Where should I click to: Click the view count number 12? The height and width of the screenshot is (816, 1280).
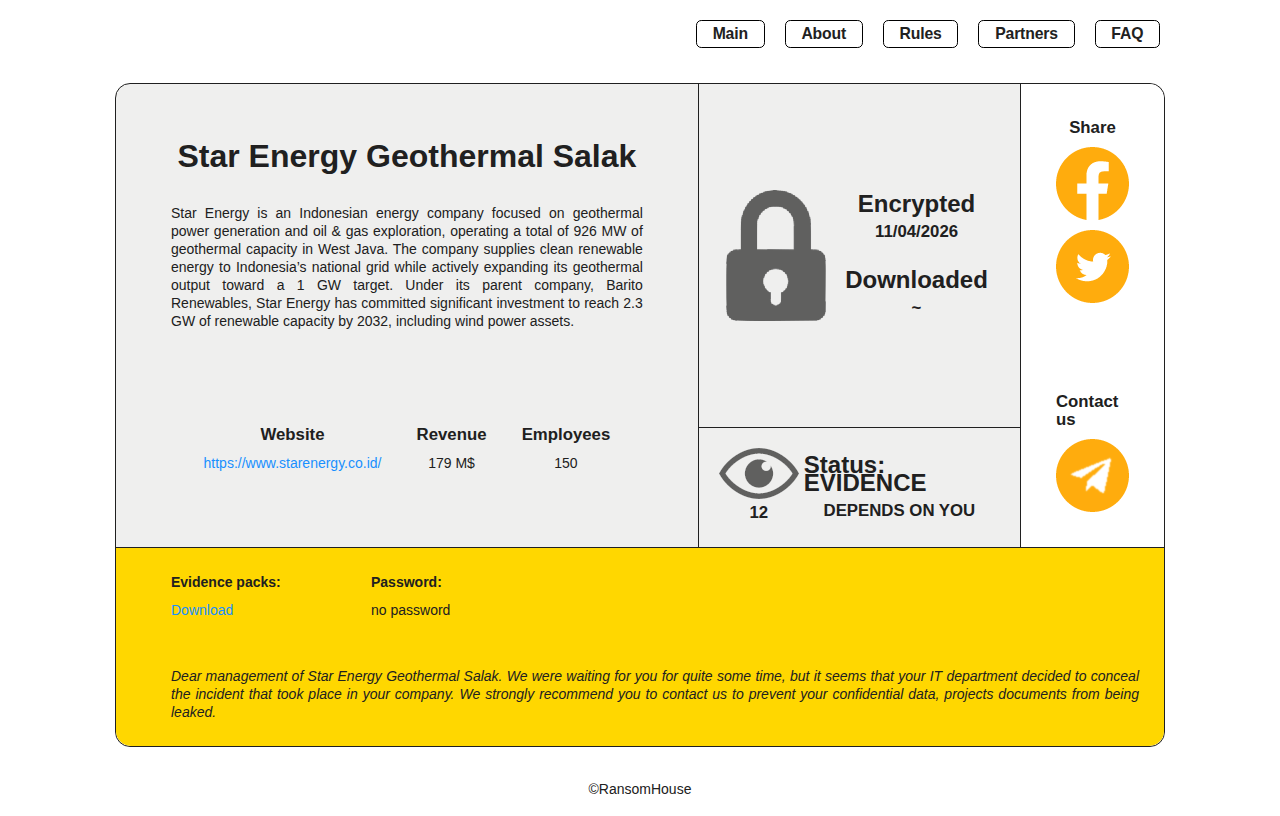(x=759, y=513)
